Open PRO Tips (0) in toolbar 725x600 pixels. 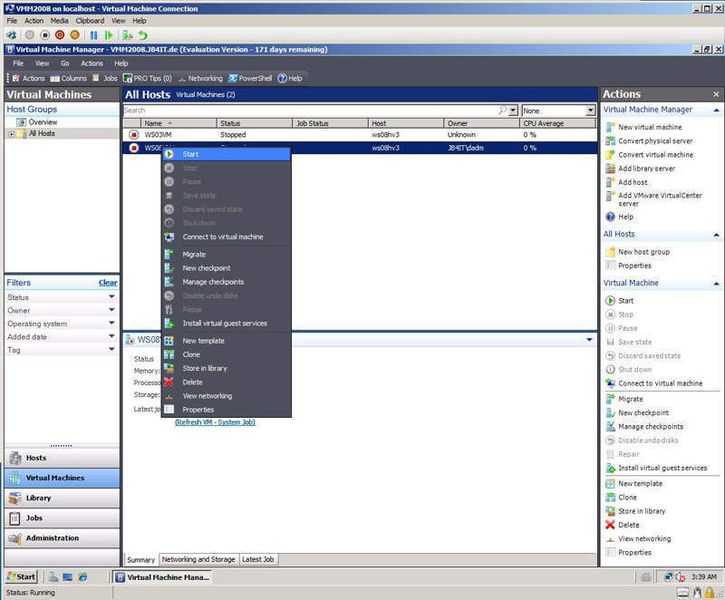147,78
